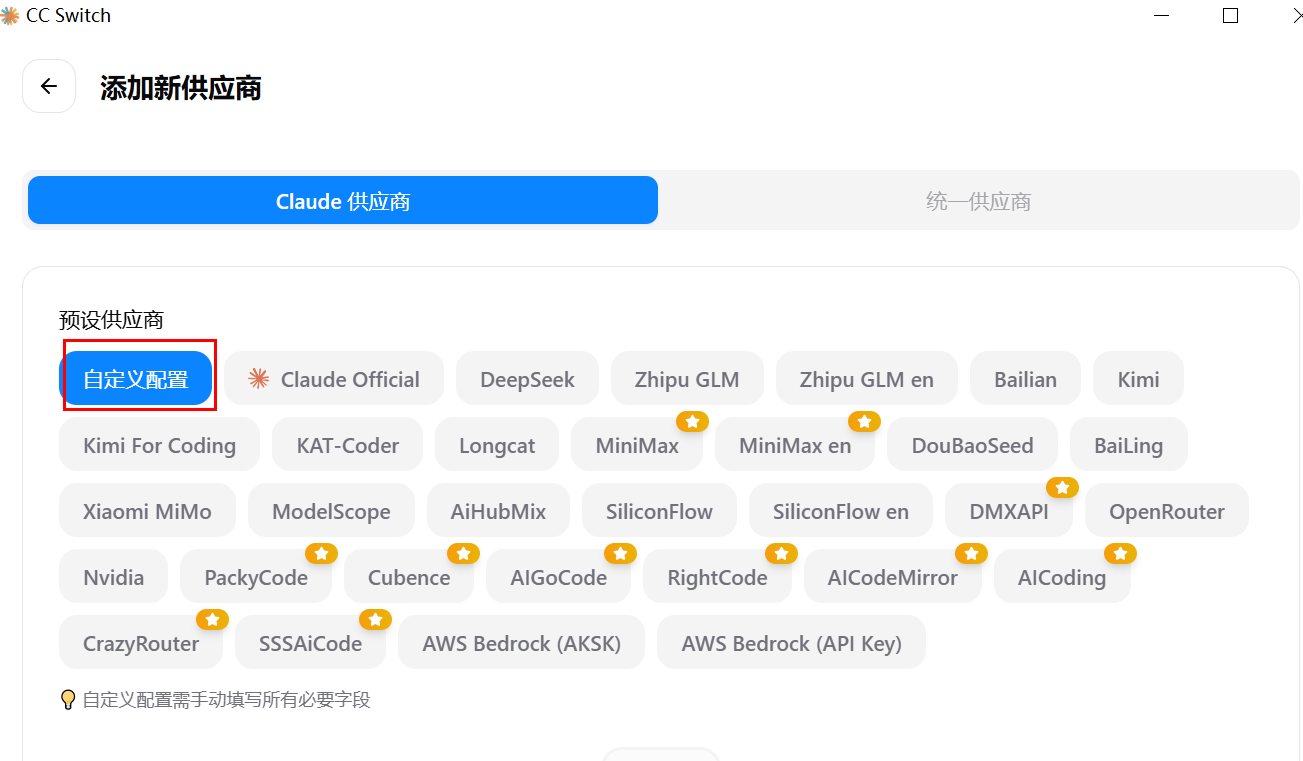The height and width of the screenshot is (761, 1303).
Task: Click the CC Switch window title text
Action: [x=69, y=15]
